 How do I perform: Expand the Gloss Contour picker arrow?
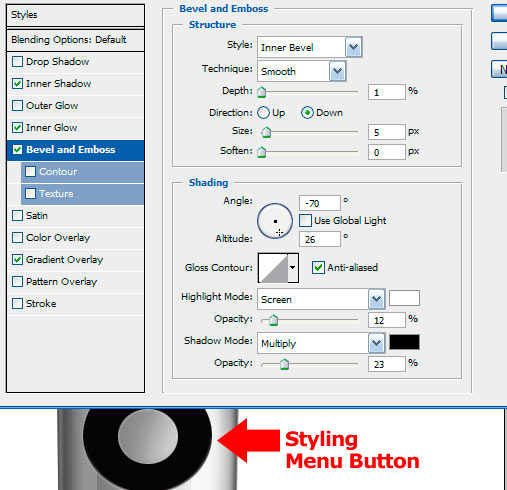coord(293,268)
